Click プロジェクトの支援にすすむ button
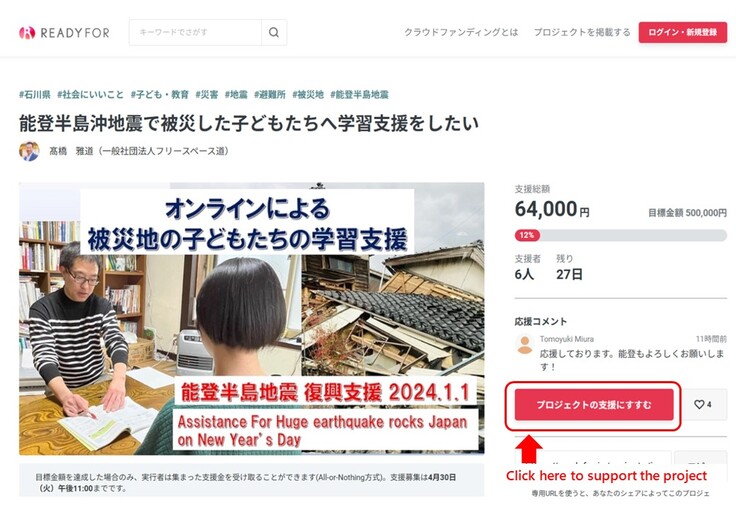 [594, 404]
